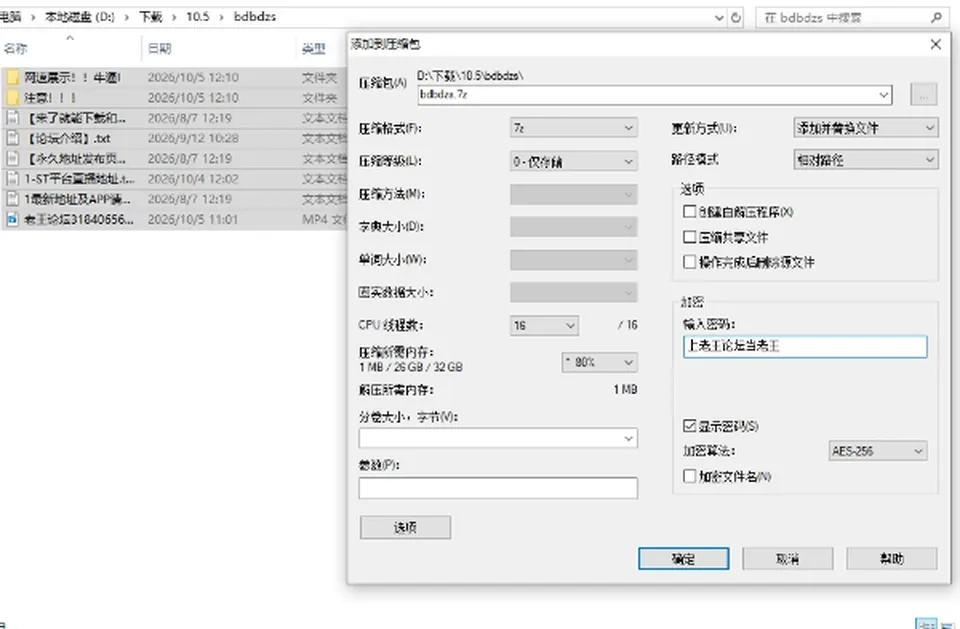Screen dimensions: 960x629
Task: Open 压缩等级 dropdown showing 0 - 仅存储
Action: pyautogui.click(x=574, y=161)
